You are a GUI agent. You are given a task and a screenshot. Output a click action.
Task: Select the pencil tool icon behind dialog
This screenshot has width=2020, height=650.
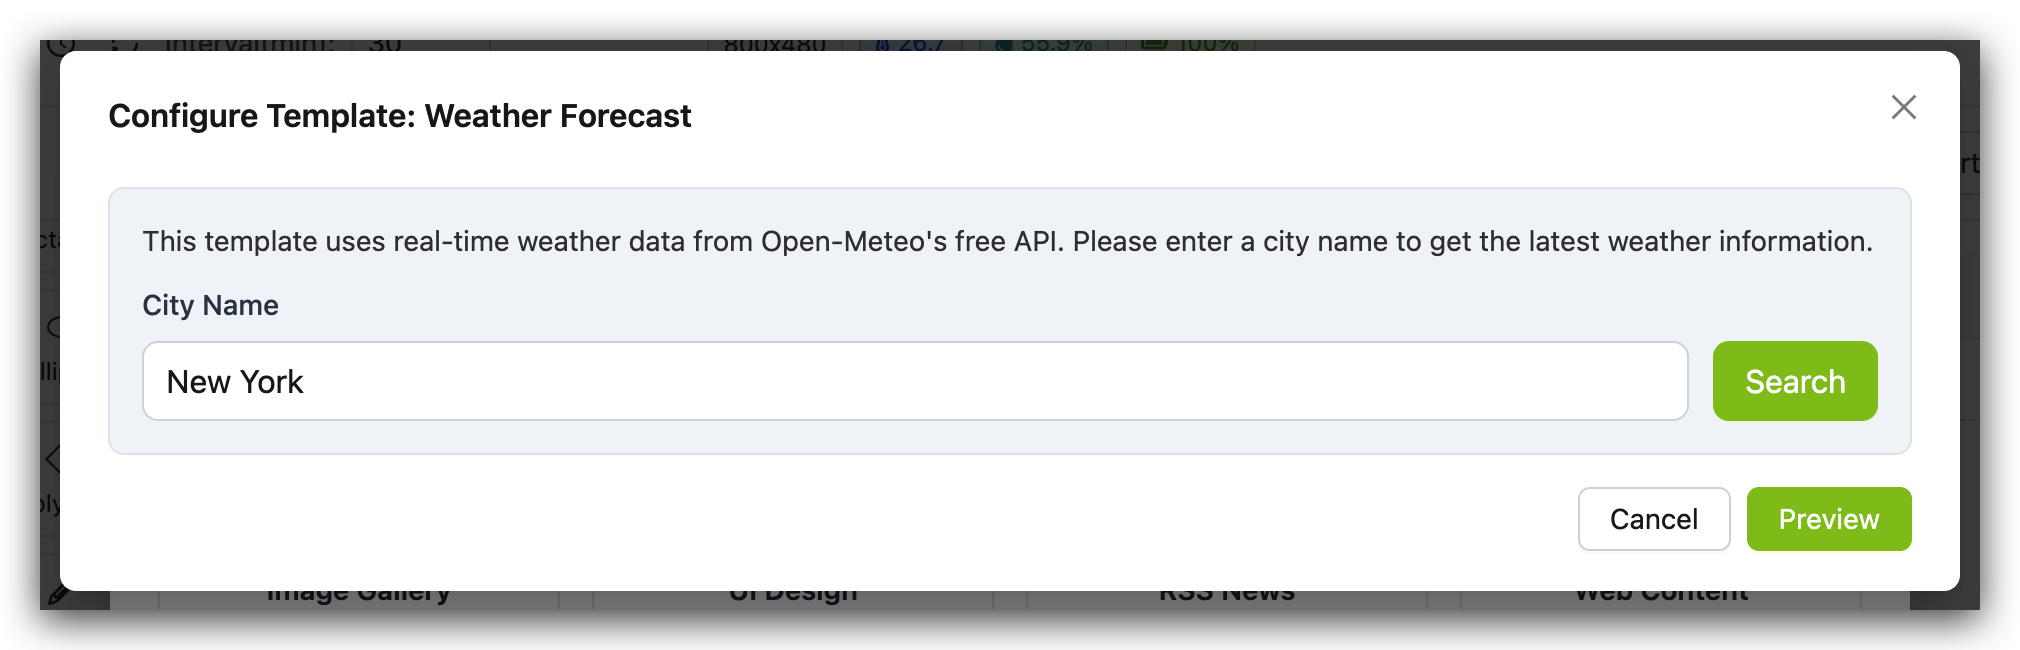point(57,596)
